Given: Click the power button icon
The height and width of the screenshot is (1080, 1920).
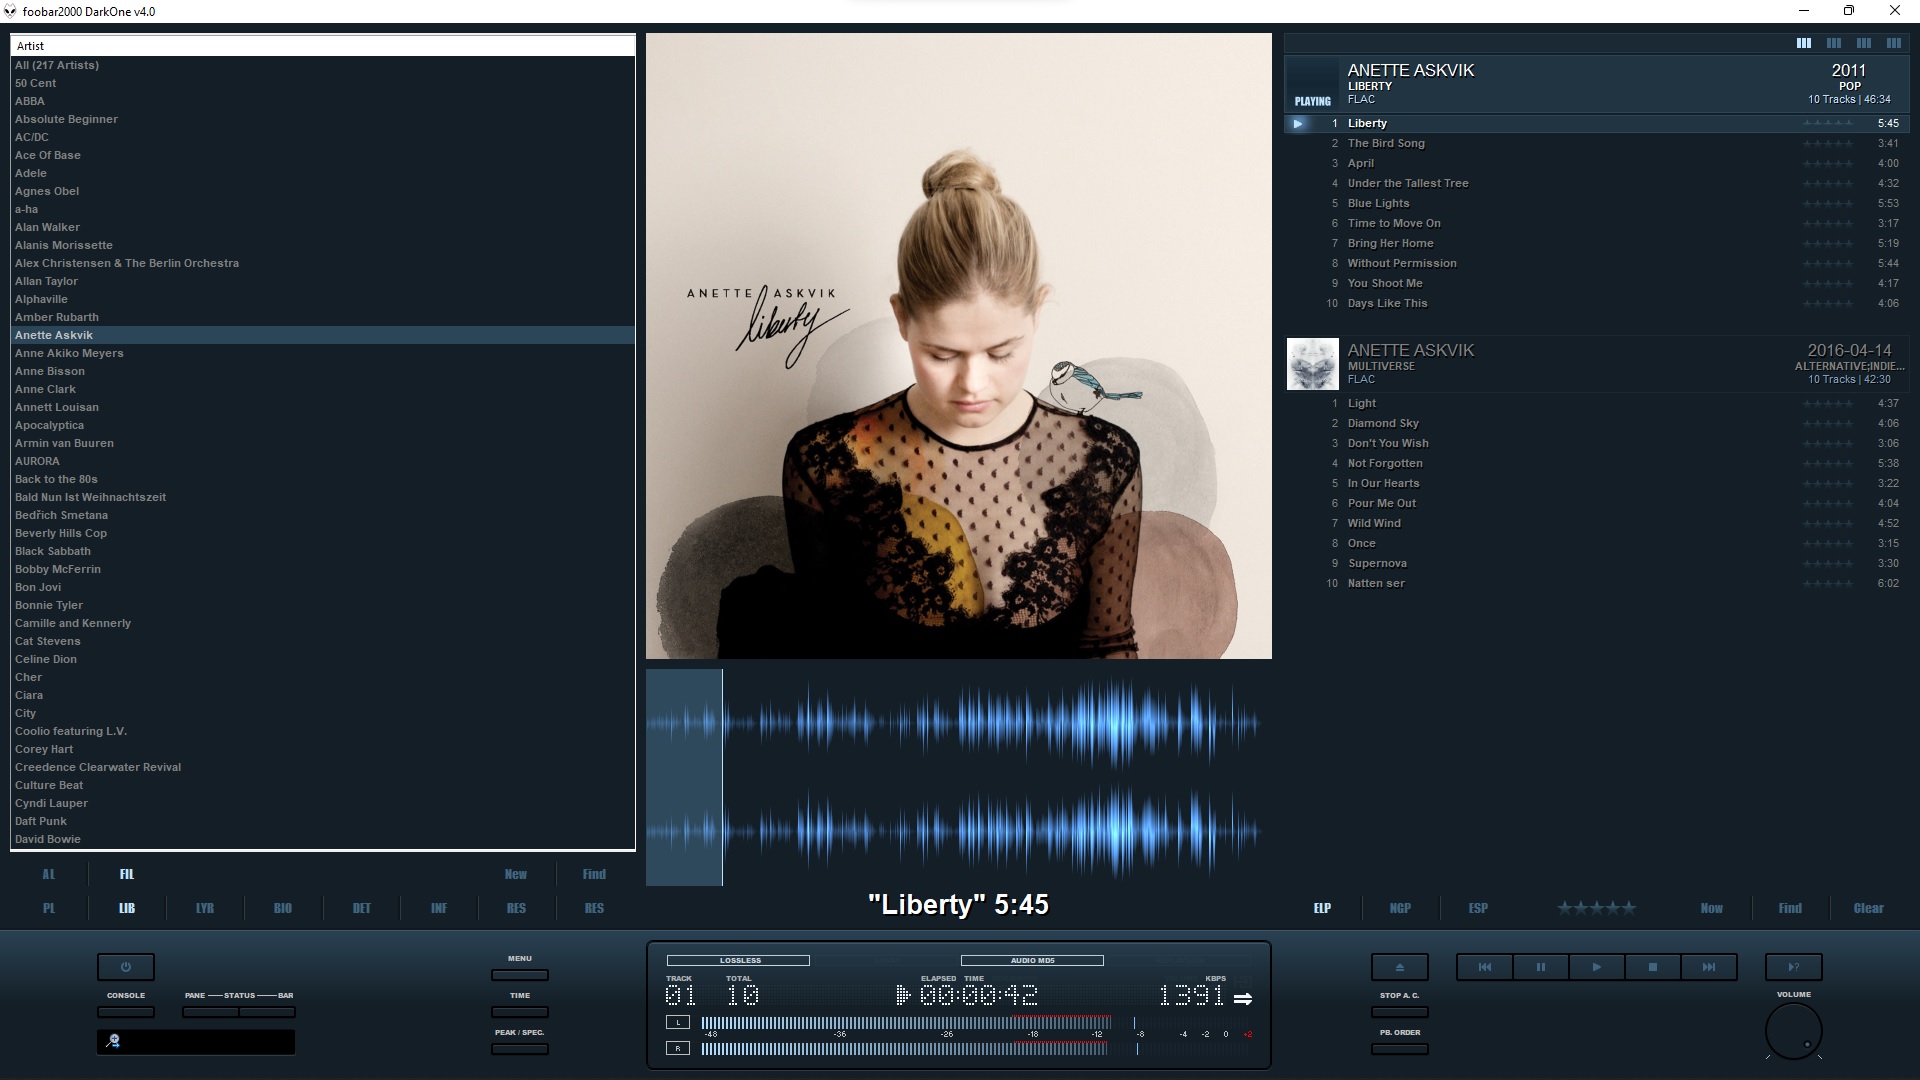Looking at the screenshot, I should click(x=126, y=967).
